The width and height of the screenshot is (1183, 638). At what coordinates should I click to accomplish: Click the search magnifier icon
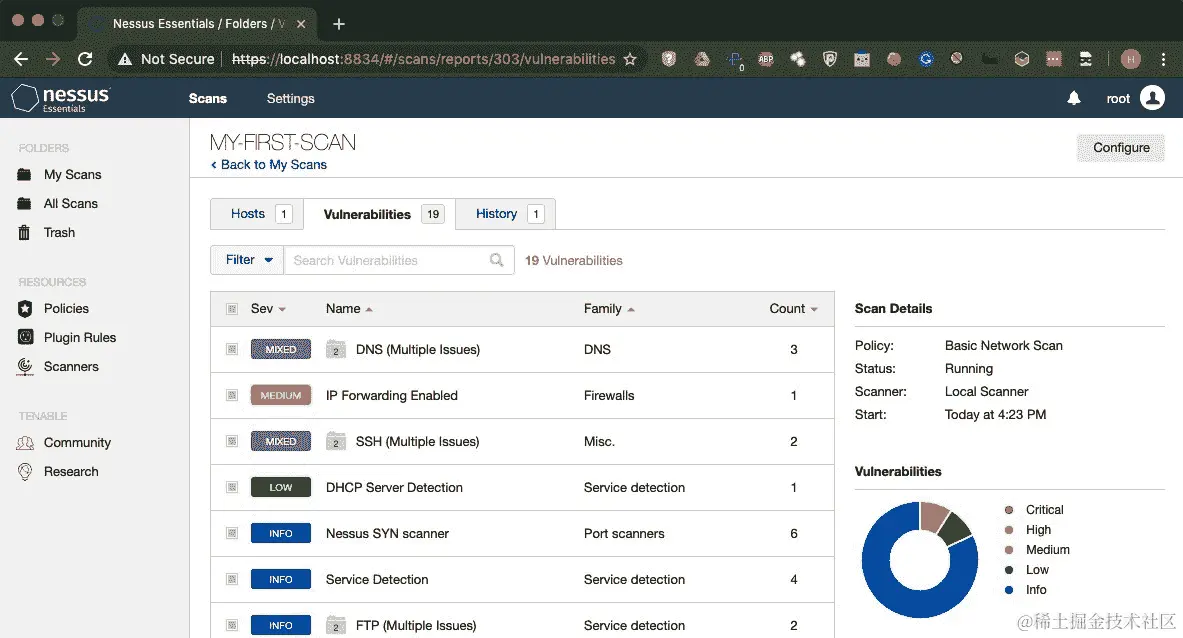pos(496,260)
